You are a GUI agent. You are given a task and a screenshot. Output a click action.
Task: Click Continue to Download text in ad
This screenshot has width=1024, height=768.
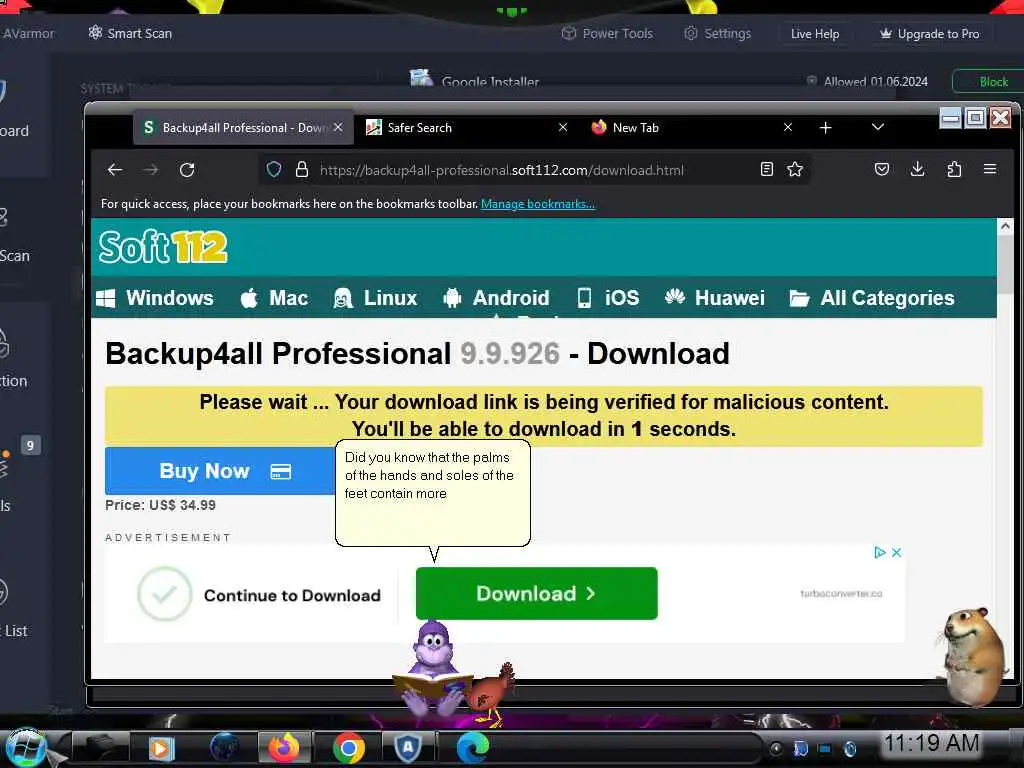(x=292, y=596)
